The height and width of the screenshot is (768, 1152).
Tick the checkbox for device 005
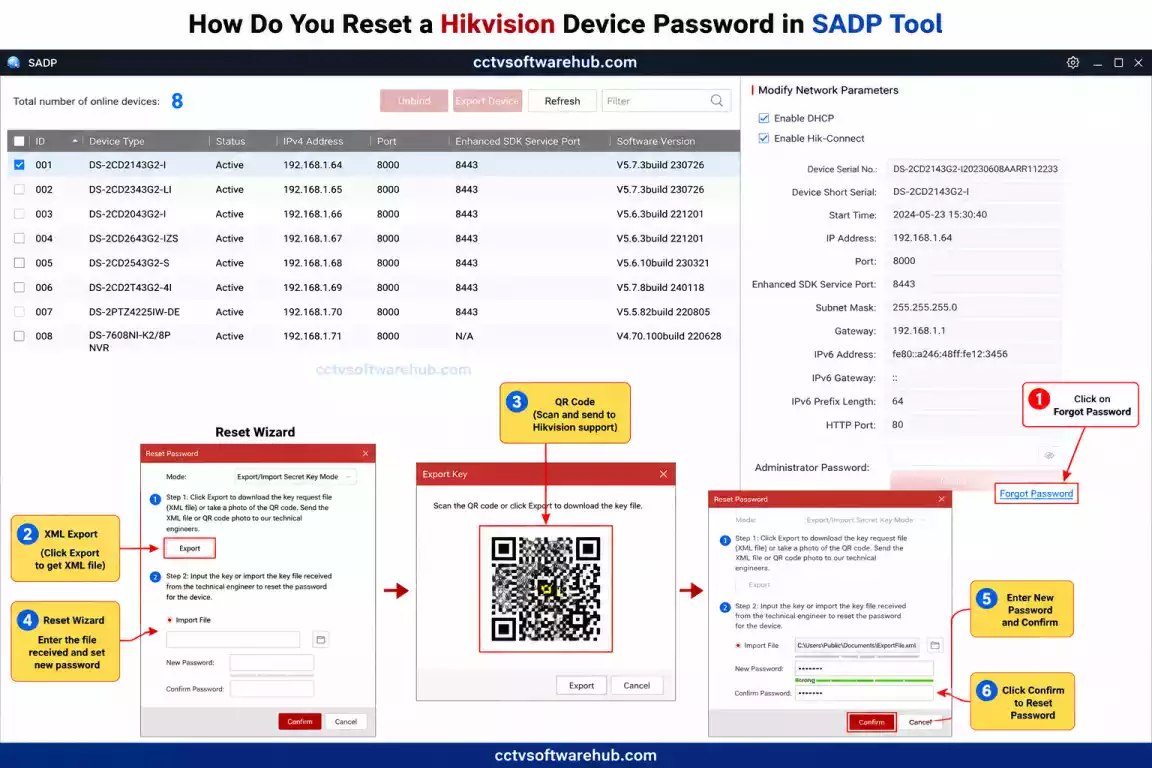tap(19, 262)
